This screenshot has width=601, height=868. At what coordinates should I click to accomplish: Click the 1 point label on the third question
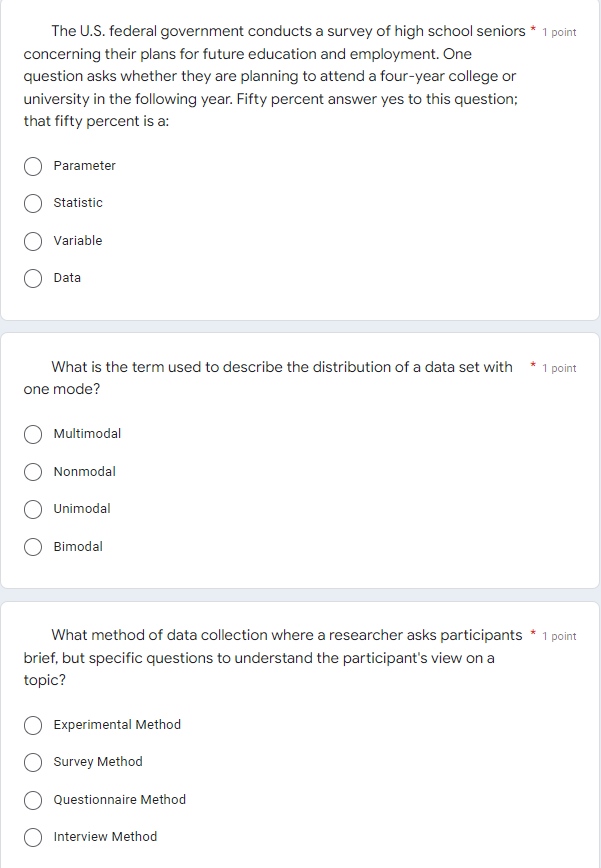click(x=561, y=634)
